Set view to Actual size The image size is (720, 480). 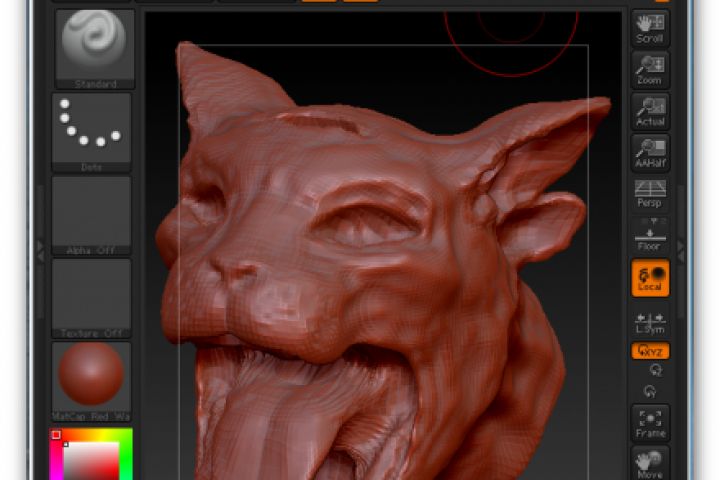pyautogui.click(x=650, y=112)
